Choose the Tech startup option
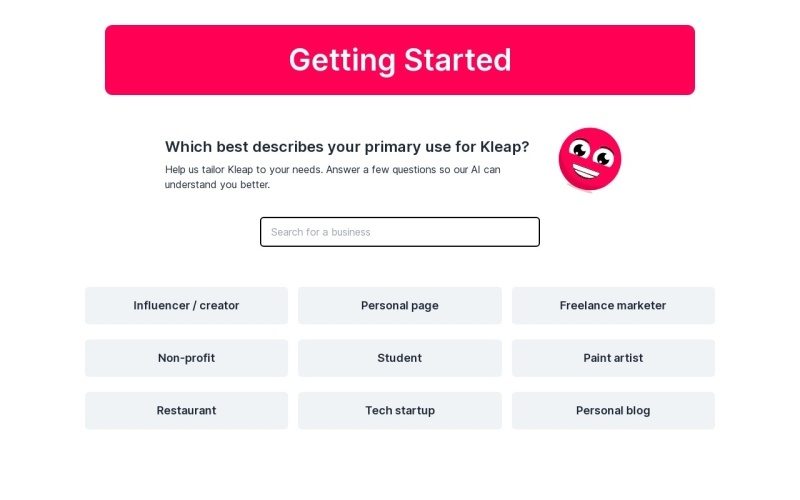Viewport: 800px width, 500px height. (x=399, y=410)
